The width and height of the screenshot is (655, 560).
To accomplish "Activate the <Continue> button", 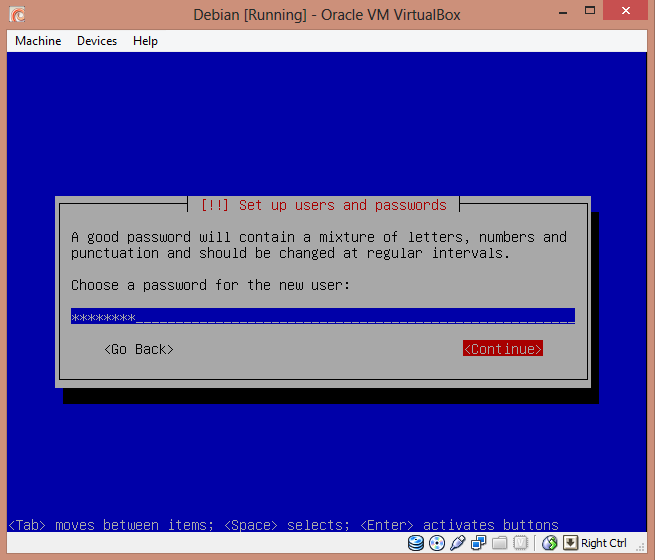I will pos(503,349).
